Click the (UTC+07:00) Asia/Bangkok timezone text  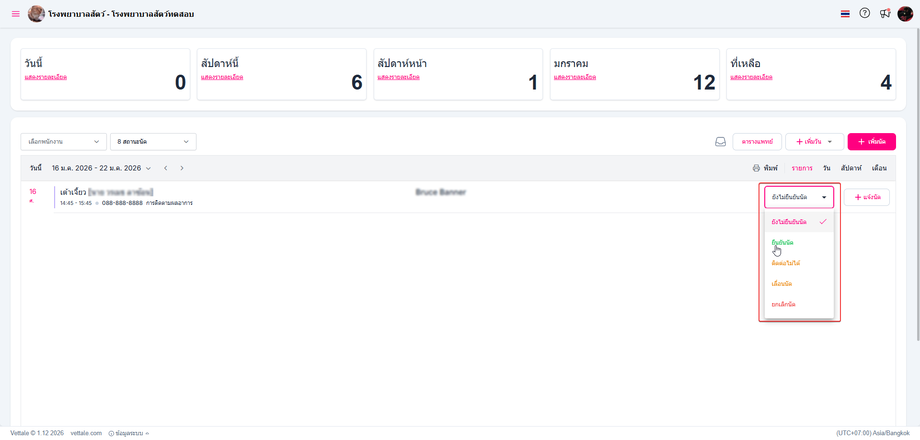click(x=873, y=434)
